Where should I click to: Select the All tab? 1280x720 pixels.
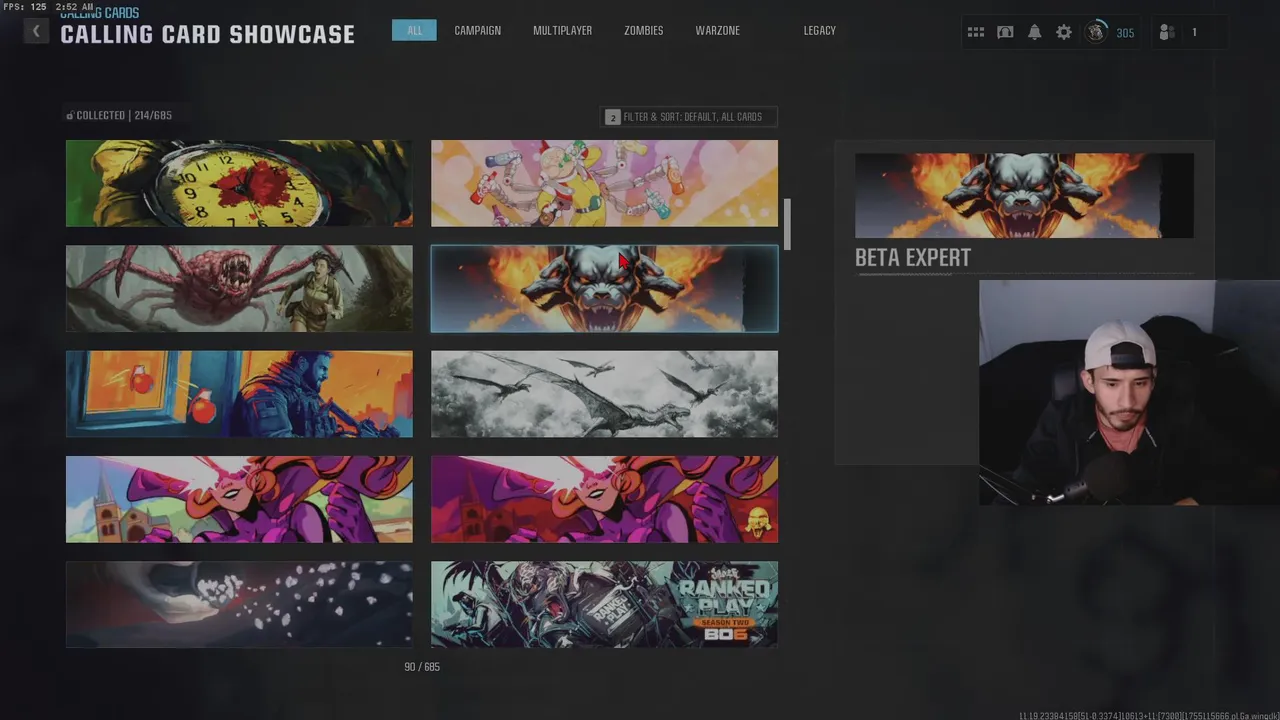click(414, 30)
